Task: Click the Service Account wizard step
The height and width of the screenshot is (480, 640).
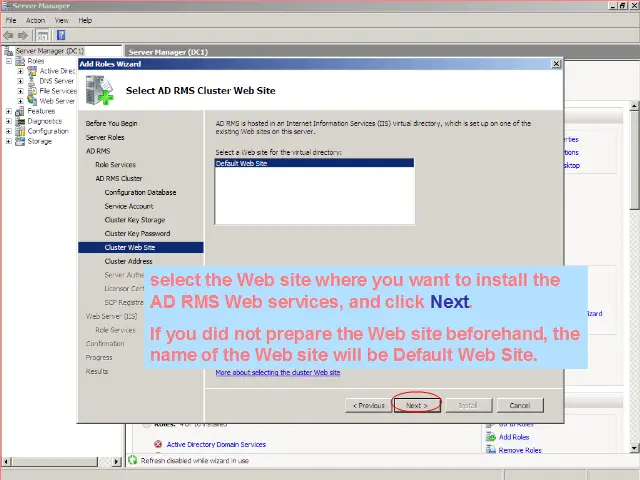Action: tap(129, 206)
